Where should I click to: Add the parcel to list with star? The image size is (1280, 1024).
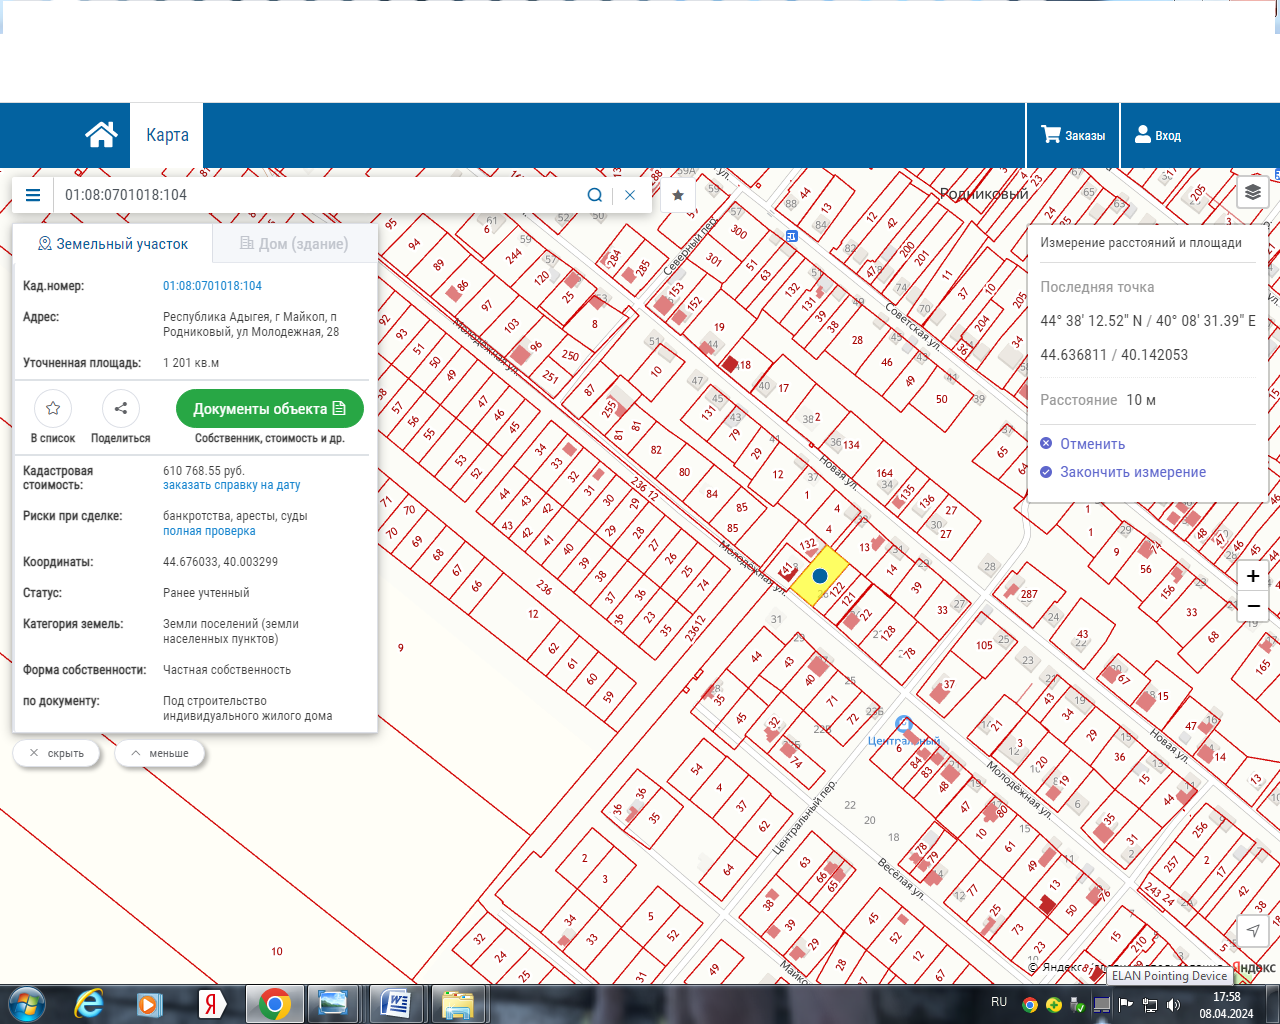click(x=53, y=408)
